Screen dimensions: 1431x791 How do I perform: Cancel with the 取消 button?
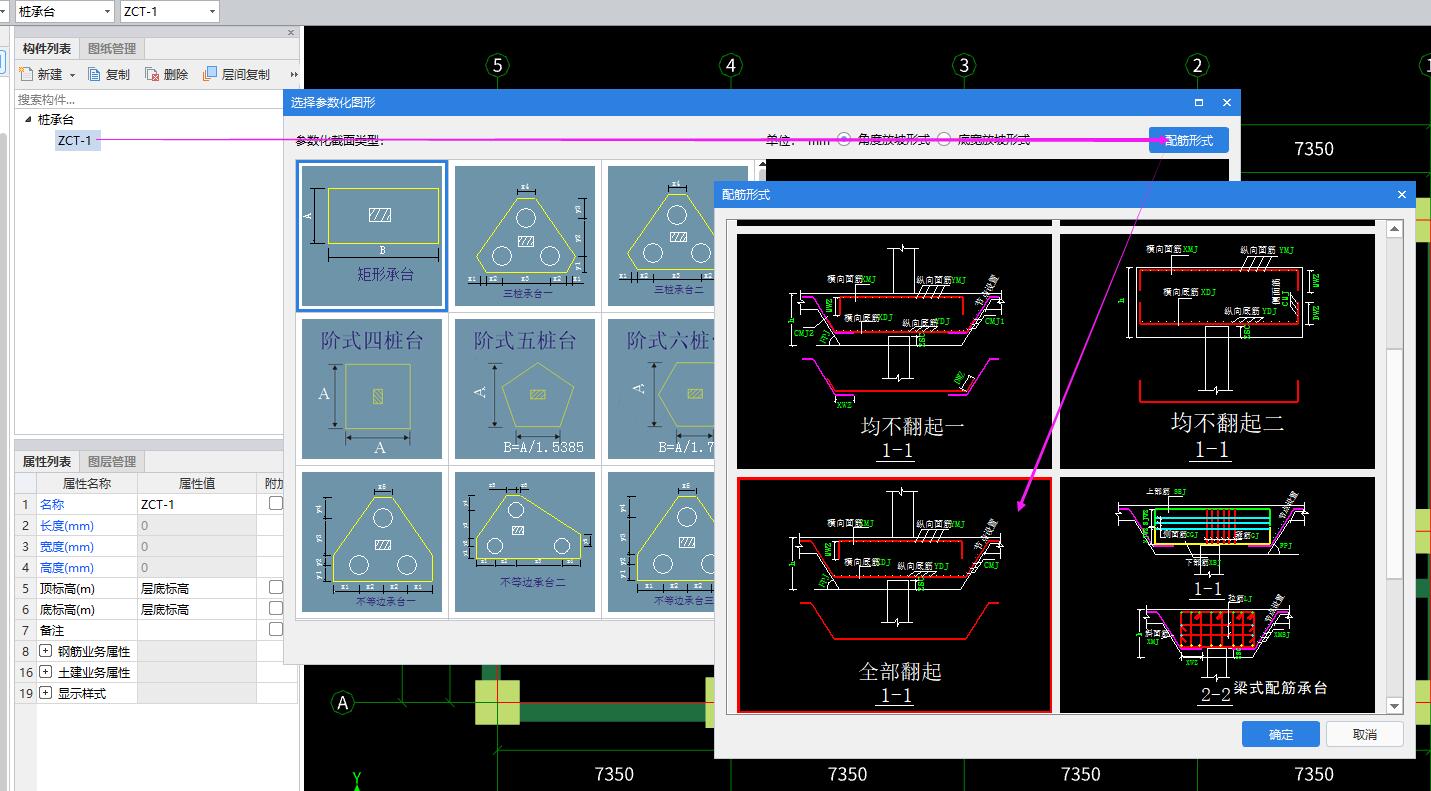click(x=1365, y=734)
